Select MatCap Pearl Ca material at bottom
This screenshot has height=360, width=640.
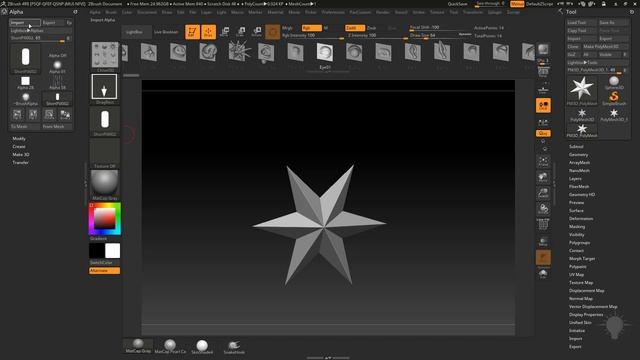tap(170, 347)
